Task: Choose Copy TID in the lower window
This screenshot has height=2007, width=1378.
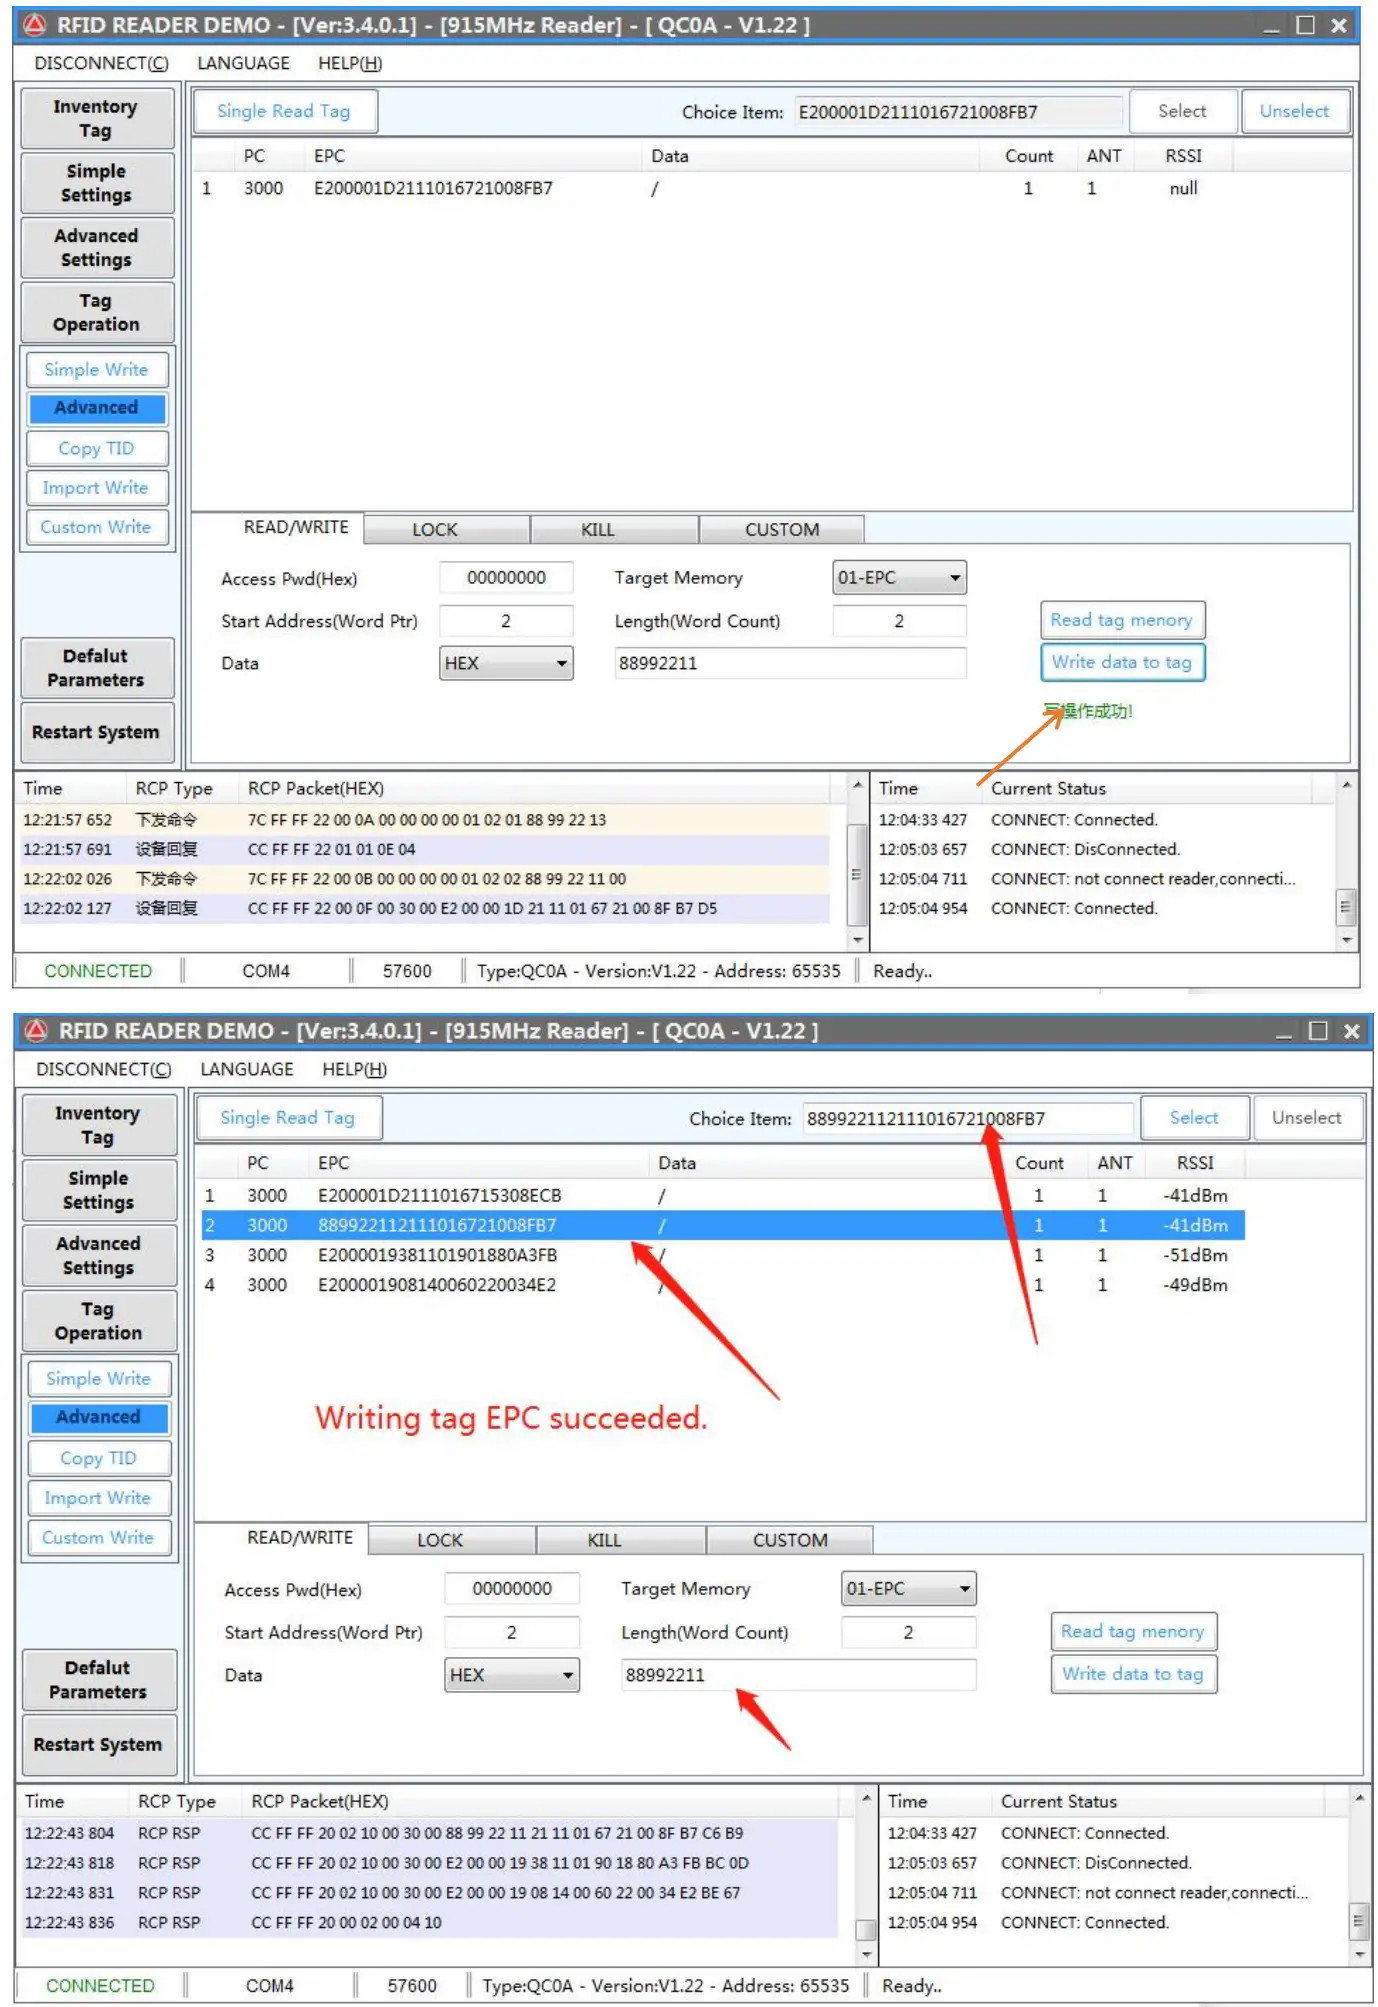Action: (x=99, y=1458)
